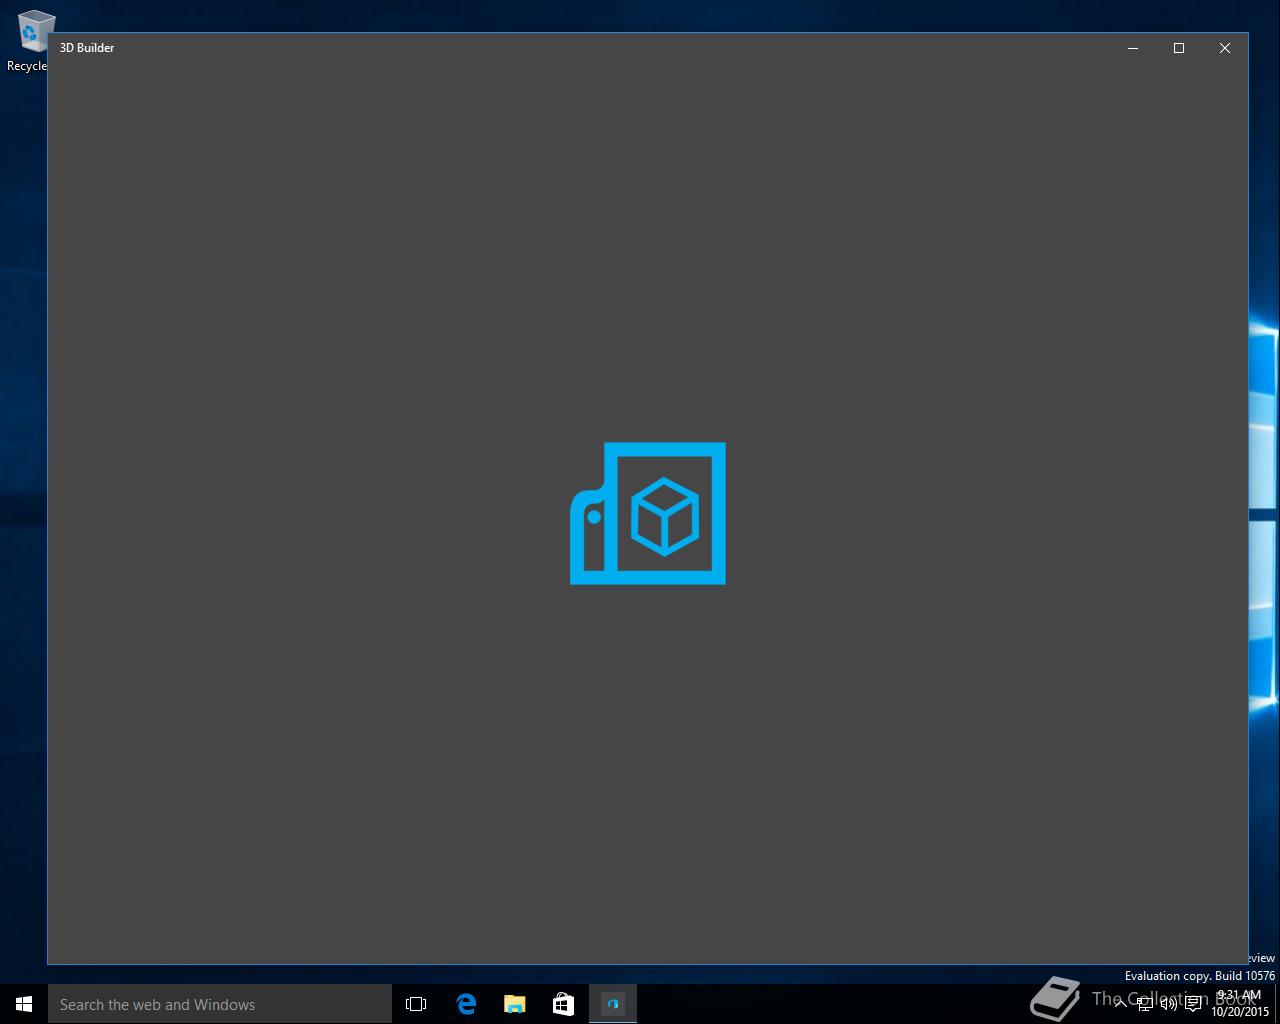This screenshot has width=1280, height=1024.
Task: Open the clock showing 10/20/2015
Action: pyautogui.click(x=1240, y=1003)
